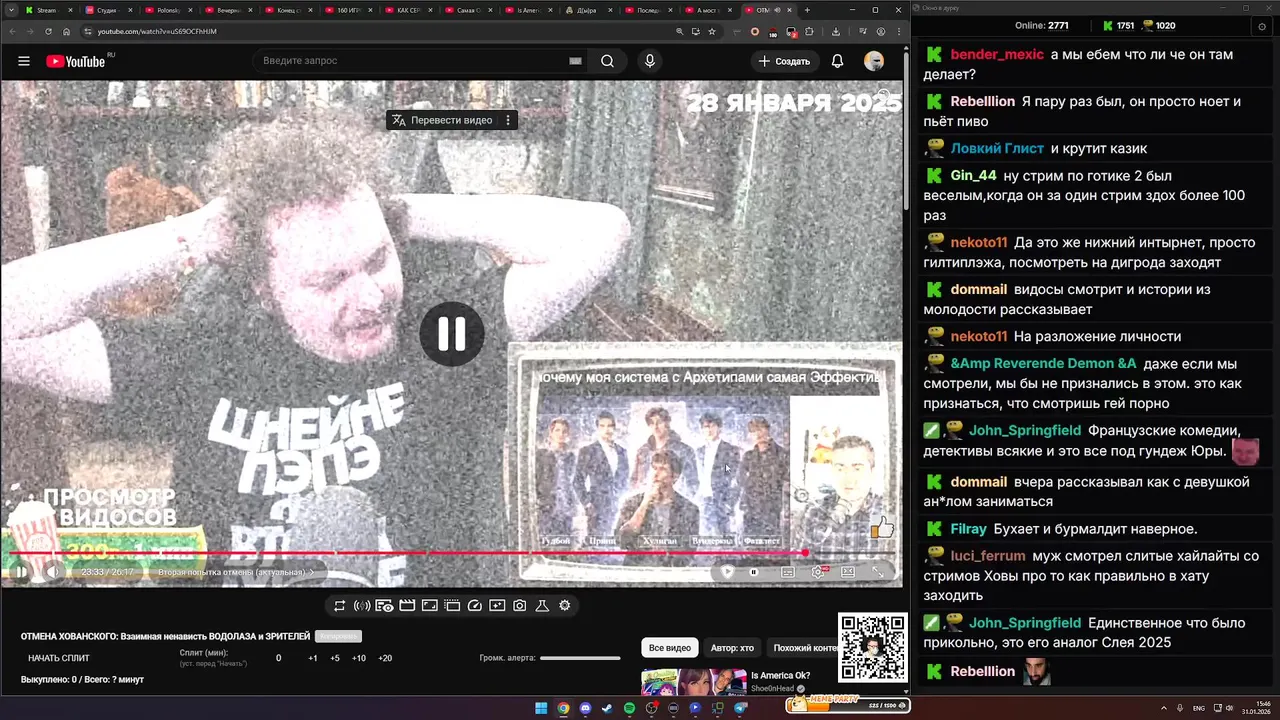Click the play/pause control in the player bar

pos(20,572)
